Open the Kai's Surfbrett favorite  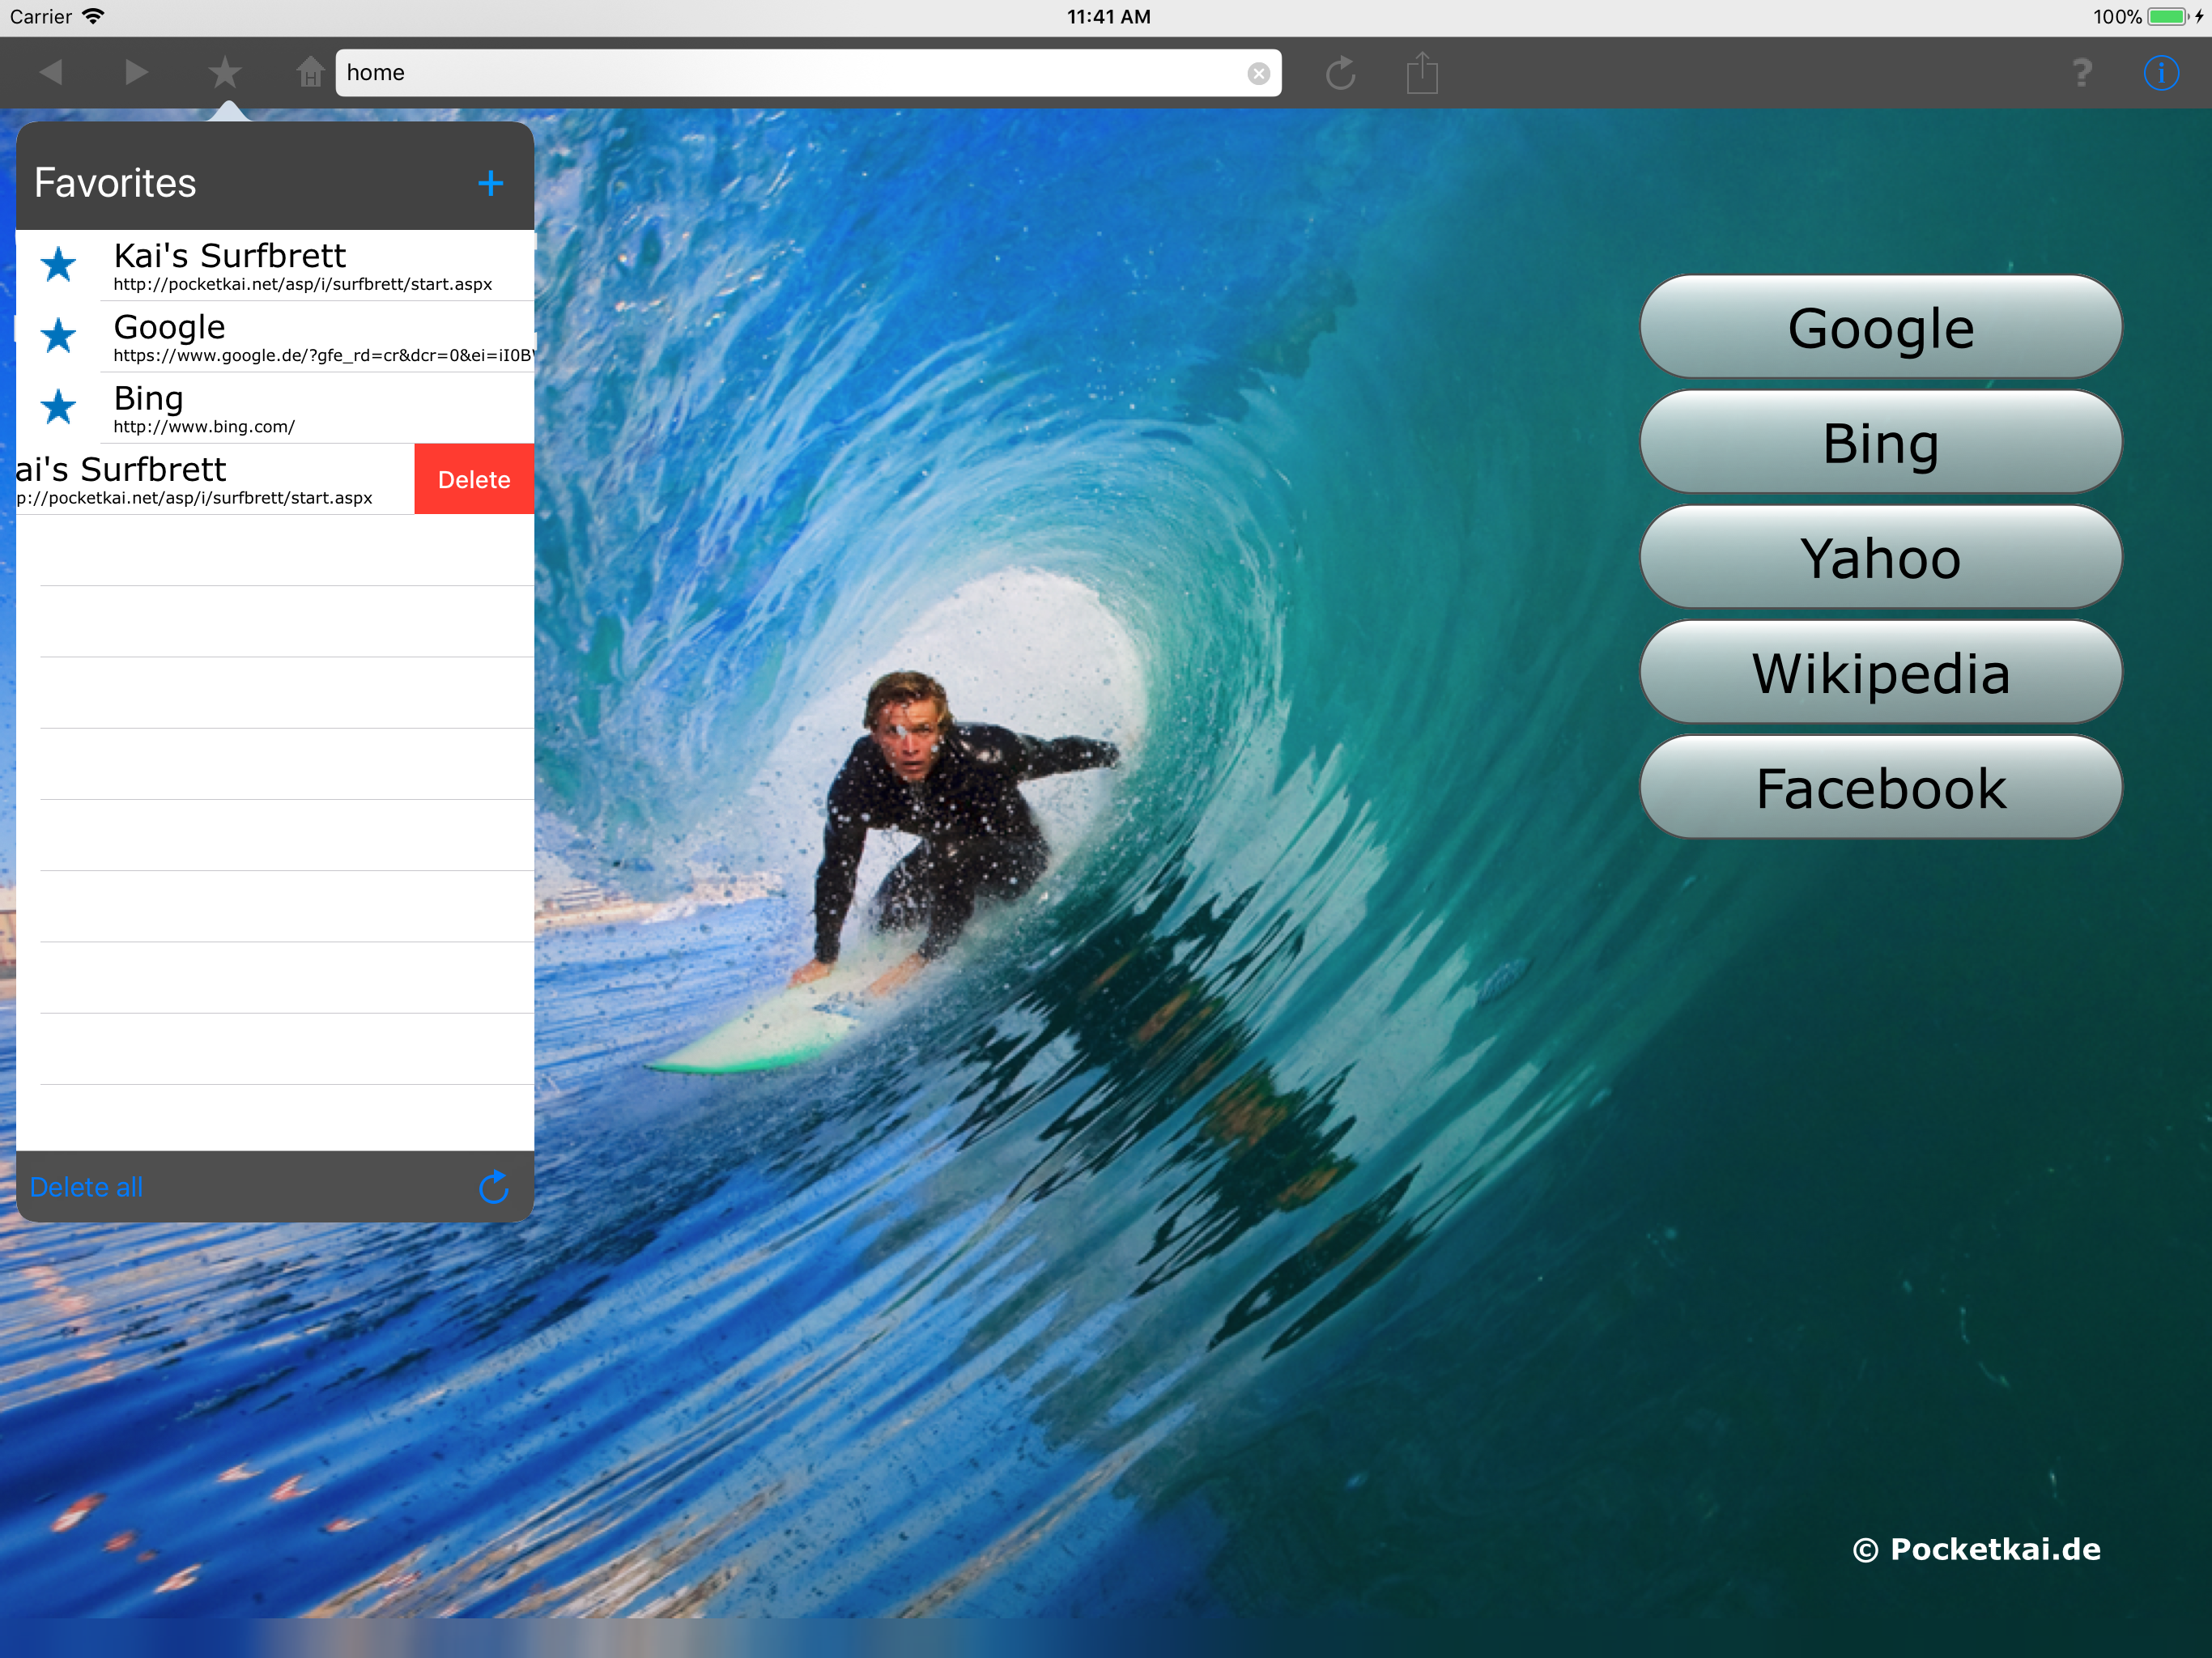pos(275,265)
